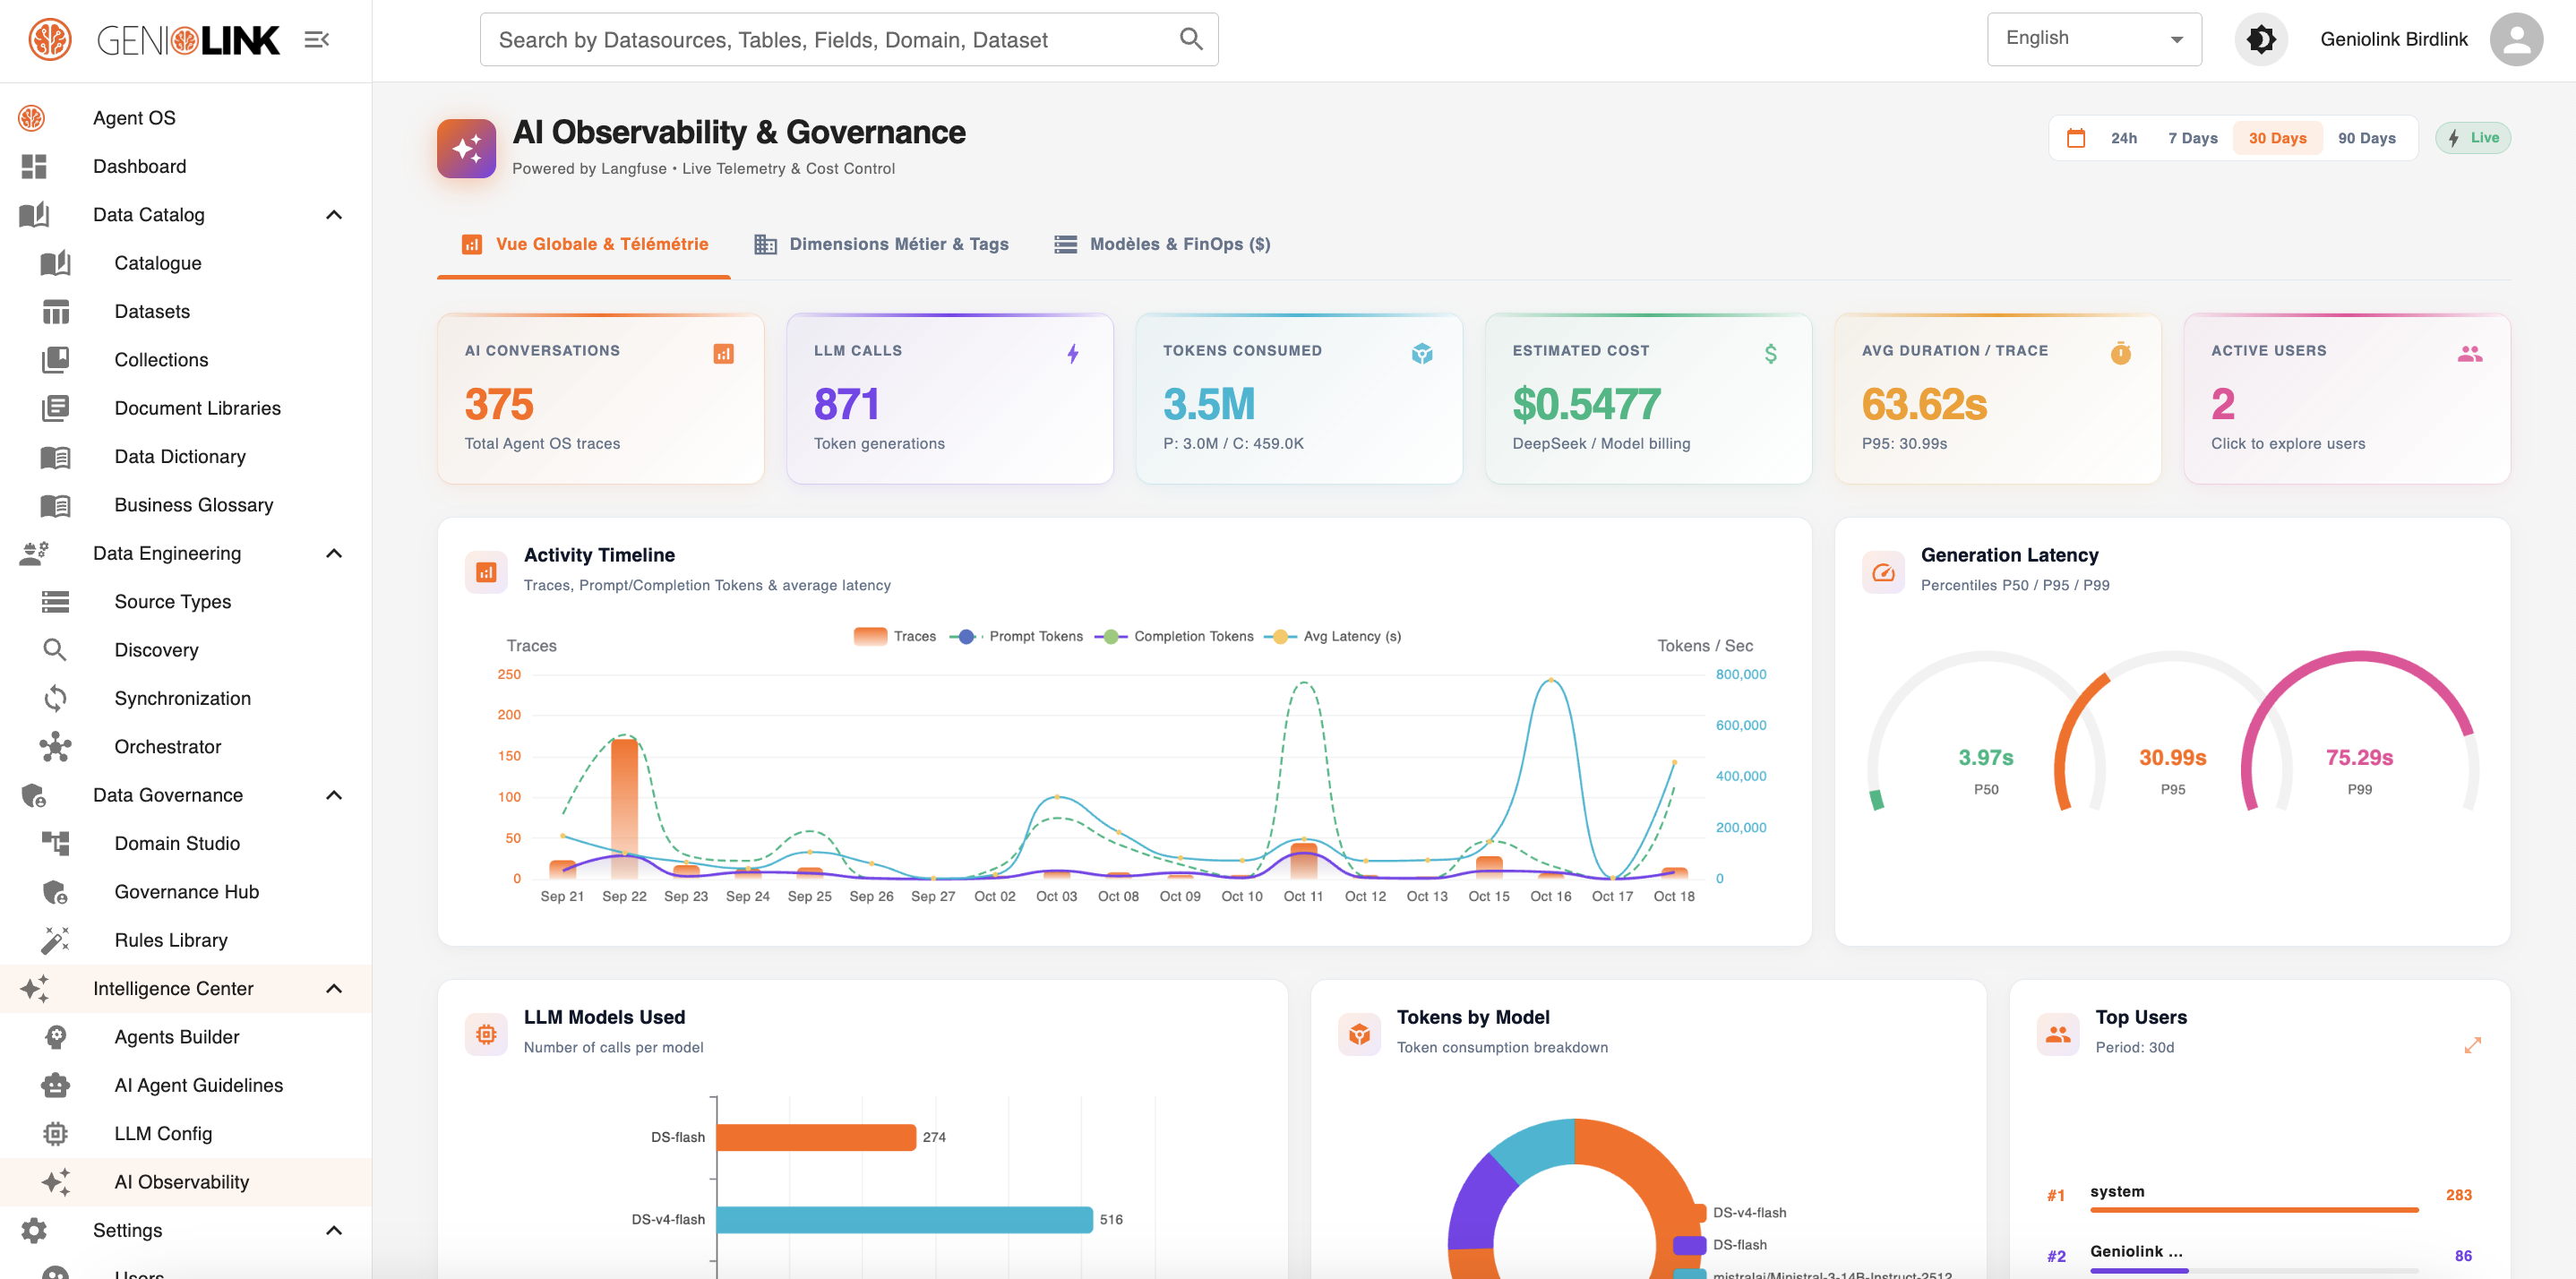This screenshot has height=1279, width=2576.
Task: Click the Active Users card to explore users
Action: click(2346, 399)
